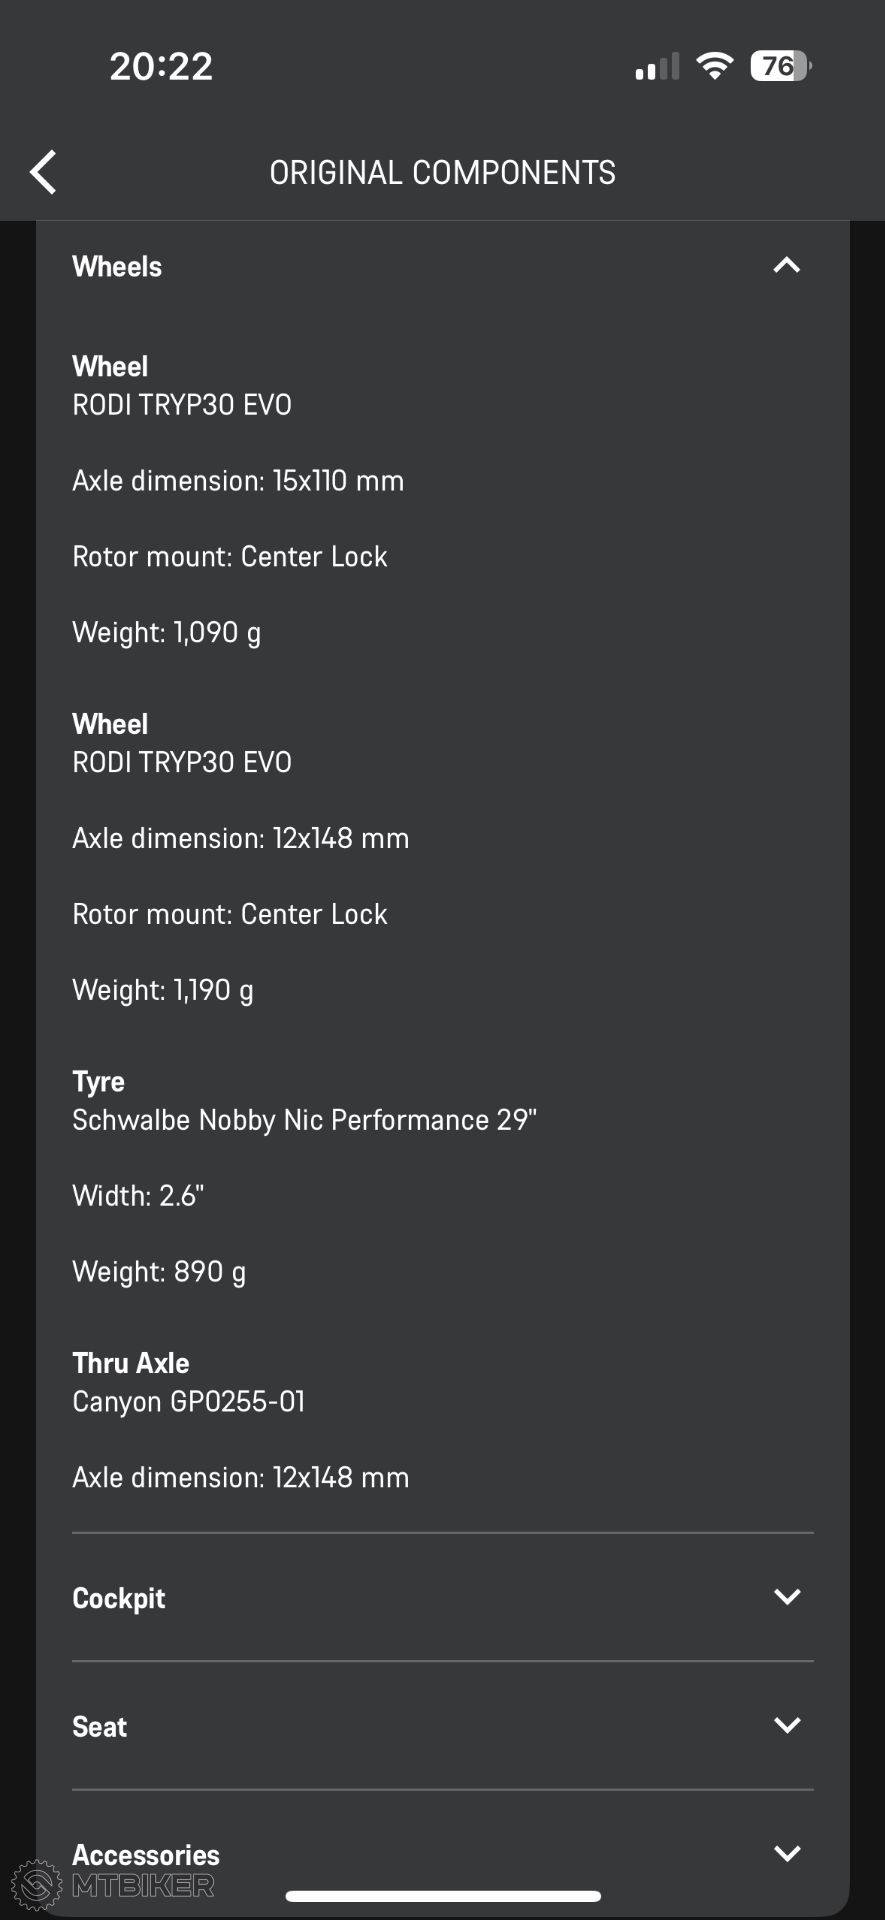The image size is (885, 1920).
Task: Tap the Weight 1,190 g line
Action: 163,990
